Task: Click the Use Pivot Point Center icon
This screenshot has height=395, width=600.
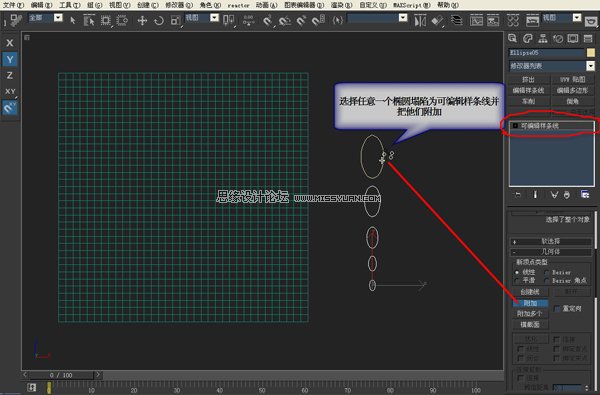Action: [x=229, y=20]
